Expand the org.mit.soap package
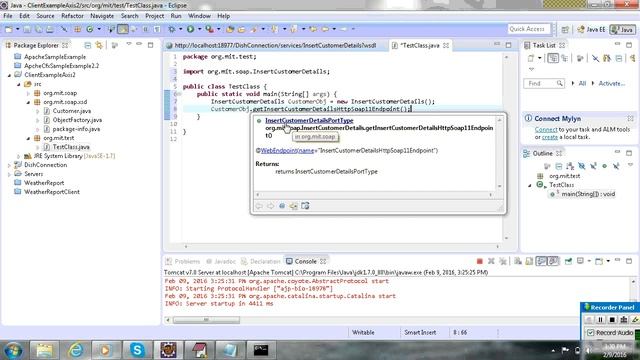 [x=28, y=93]
